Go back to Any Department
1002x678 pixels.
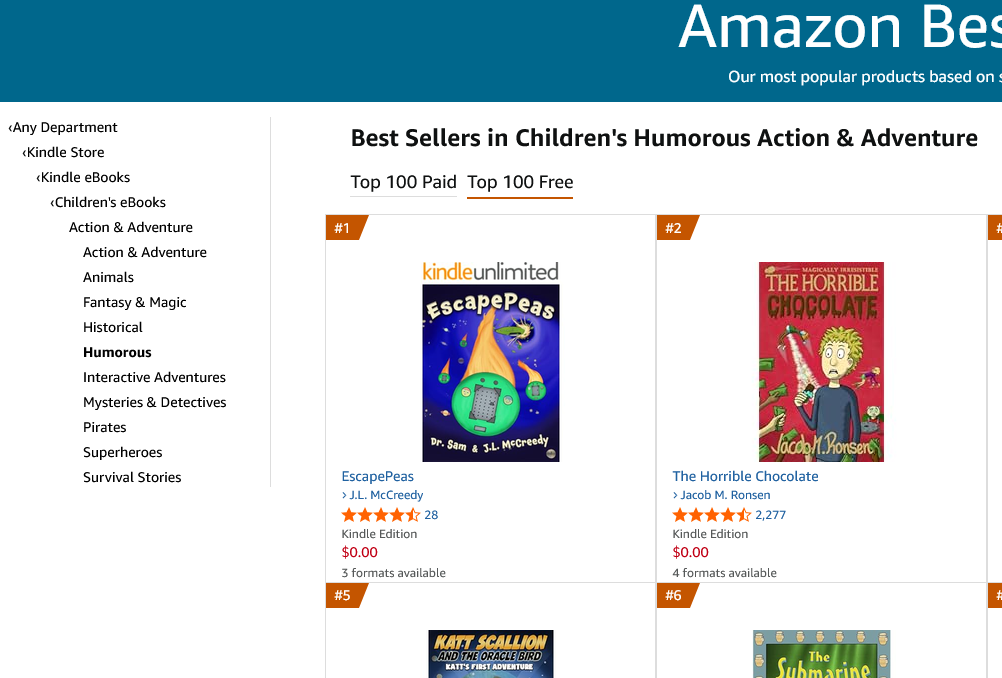[63, 127]
